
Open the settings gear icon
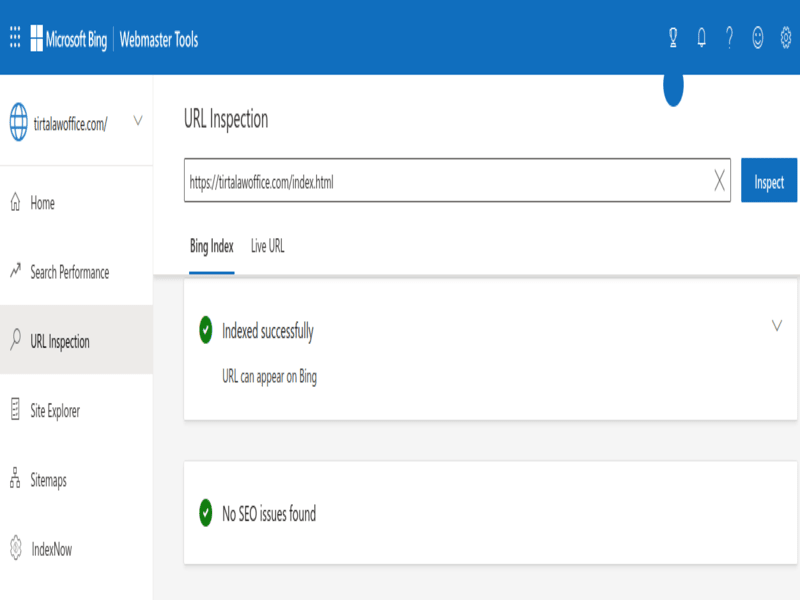click(786, 38)
